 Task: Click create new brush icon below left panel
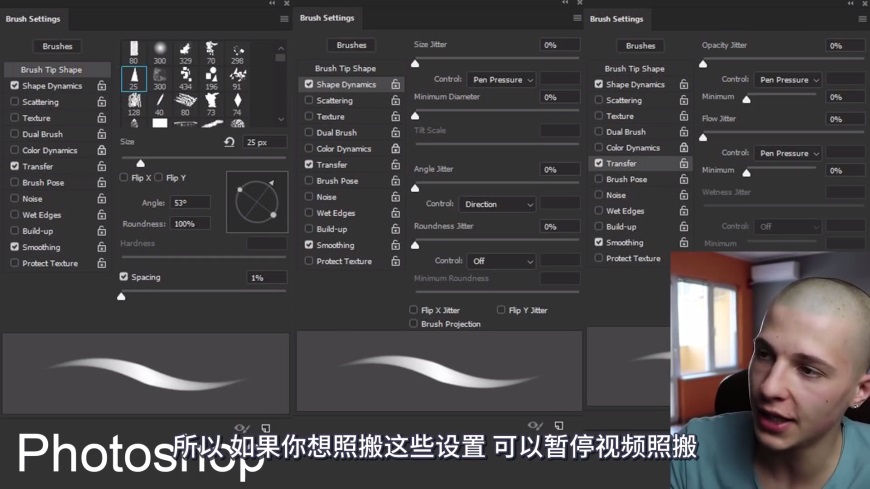pos(266,428)
